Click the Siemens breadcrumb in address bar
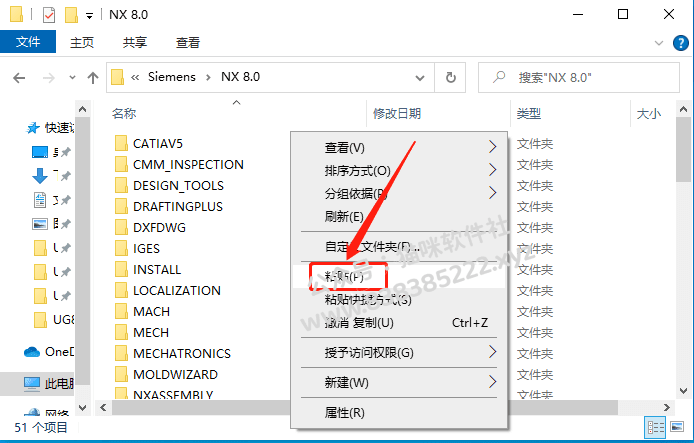694x443 pixels. tap(172, 77)
